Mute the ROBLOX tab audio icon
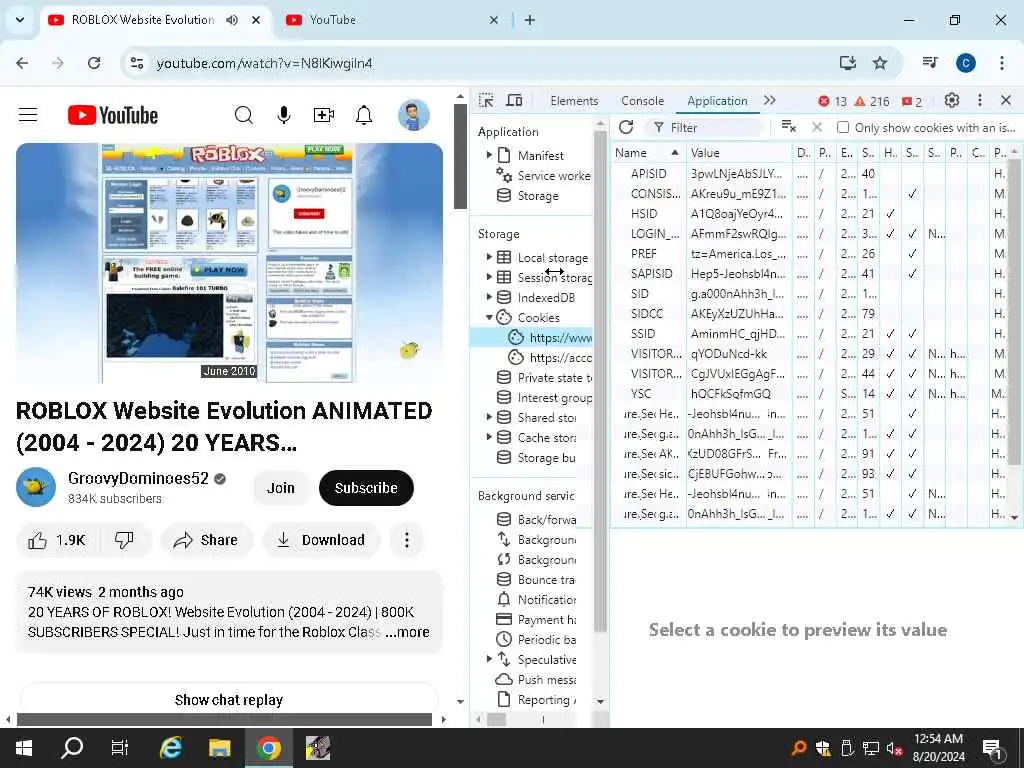 coord(232,20)
